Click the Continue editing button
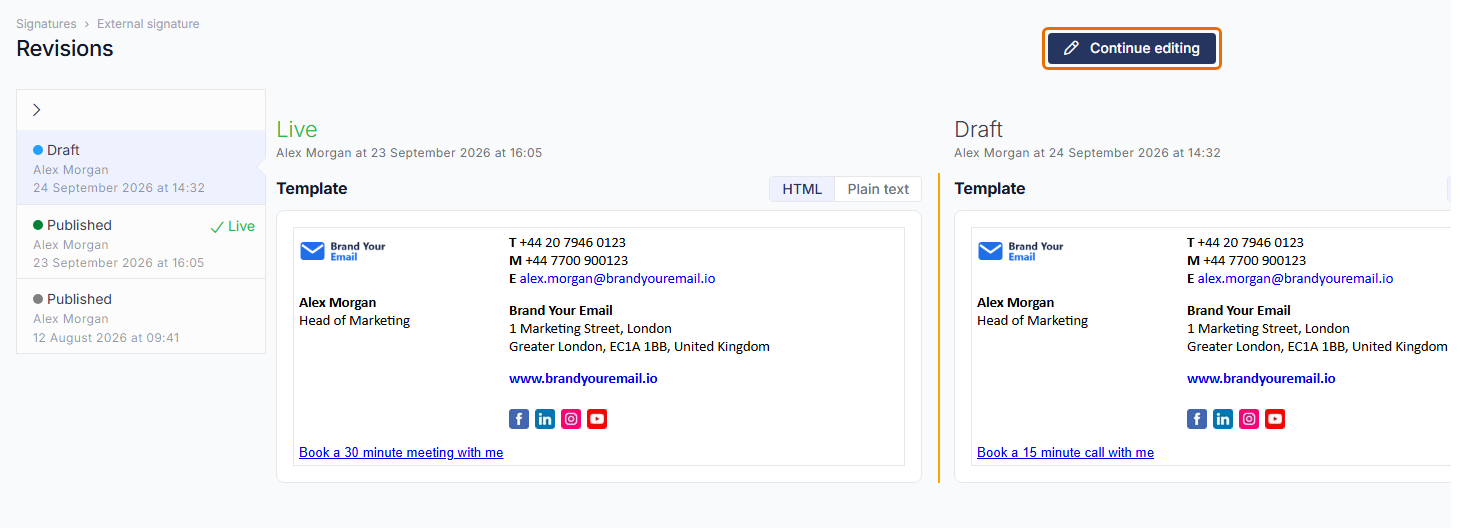 1131,48
